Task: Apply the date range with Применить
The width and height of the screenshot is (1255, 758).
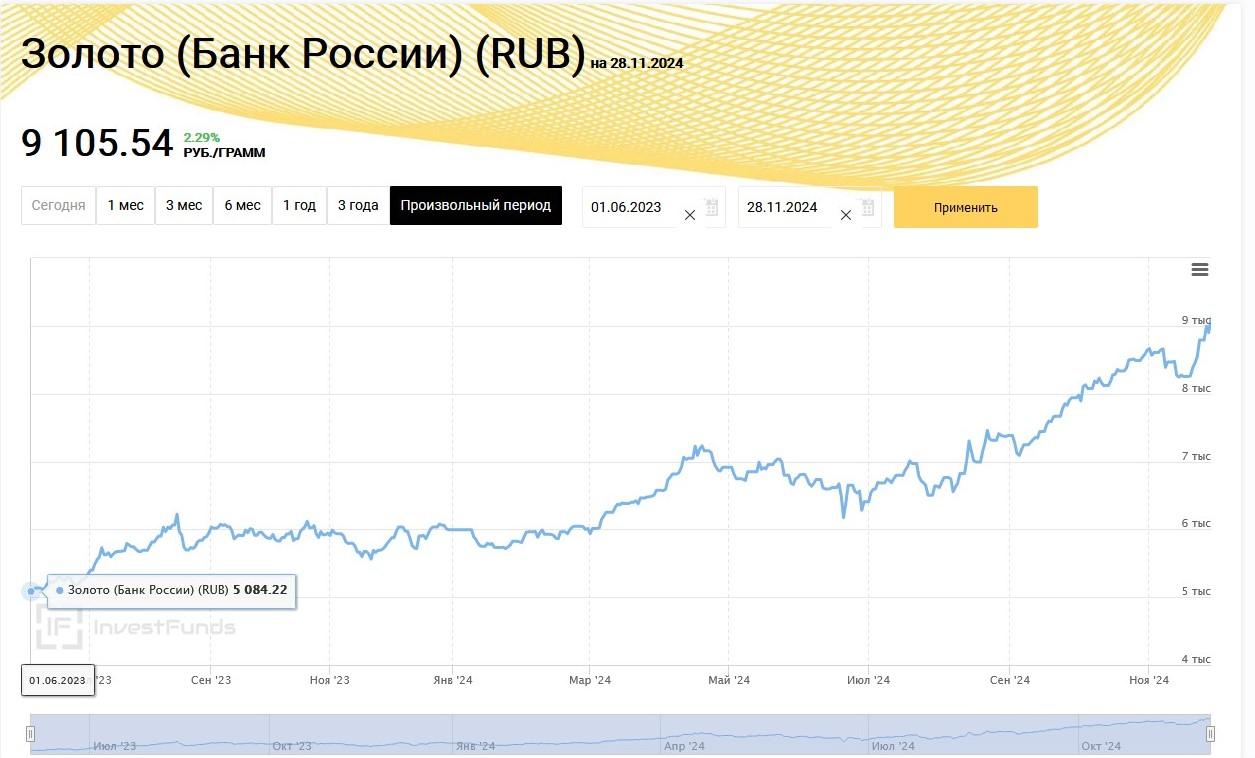Action: tap(966, 207)
